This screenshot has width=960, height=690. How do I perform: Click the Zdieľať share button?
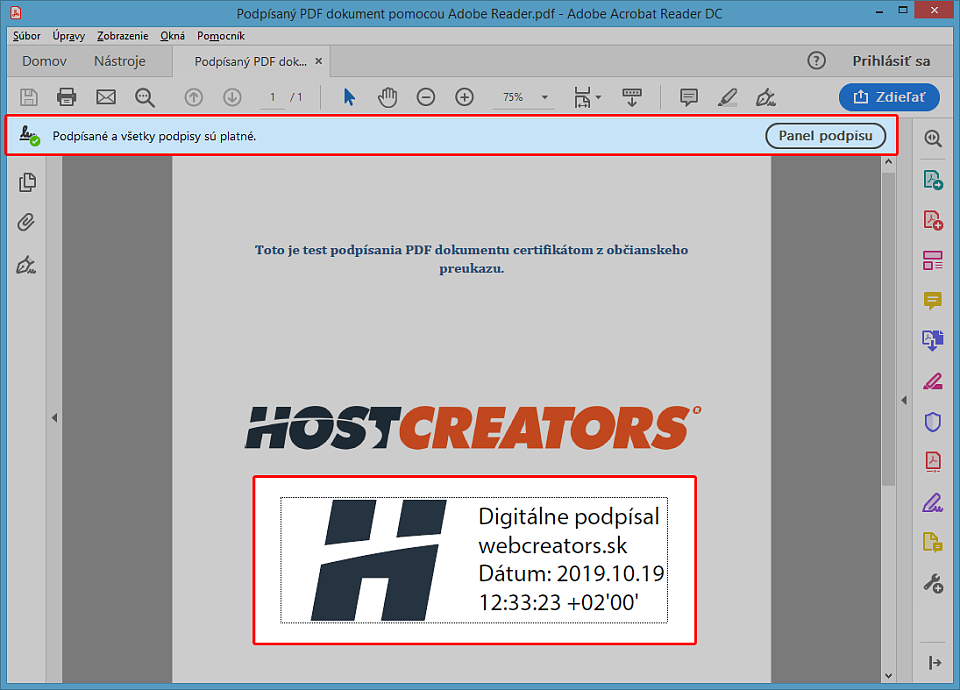click(889, 97)
